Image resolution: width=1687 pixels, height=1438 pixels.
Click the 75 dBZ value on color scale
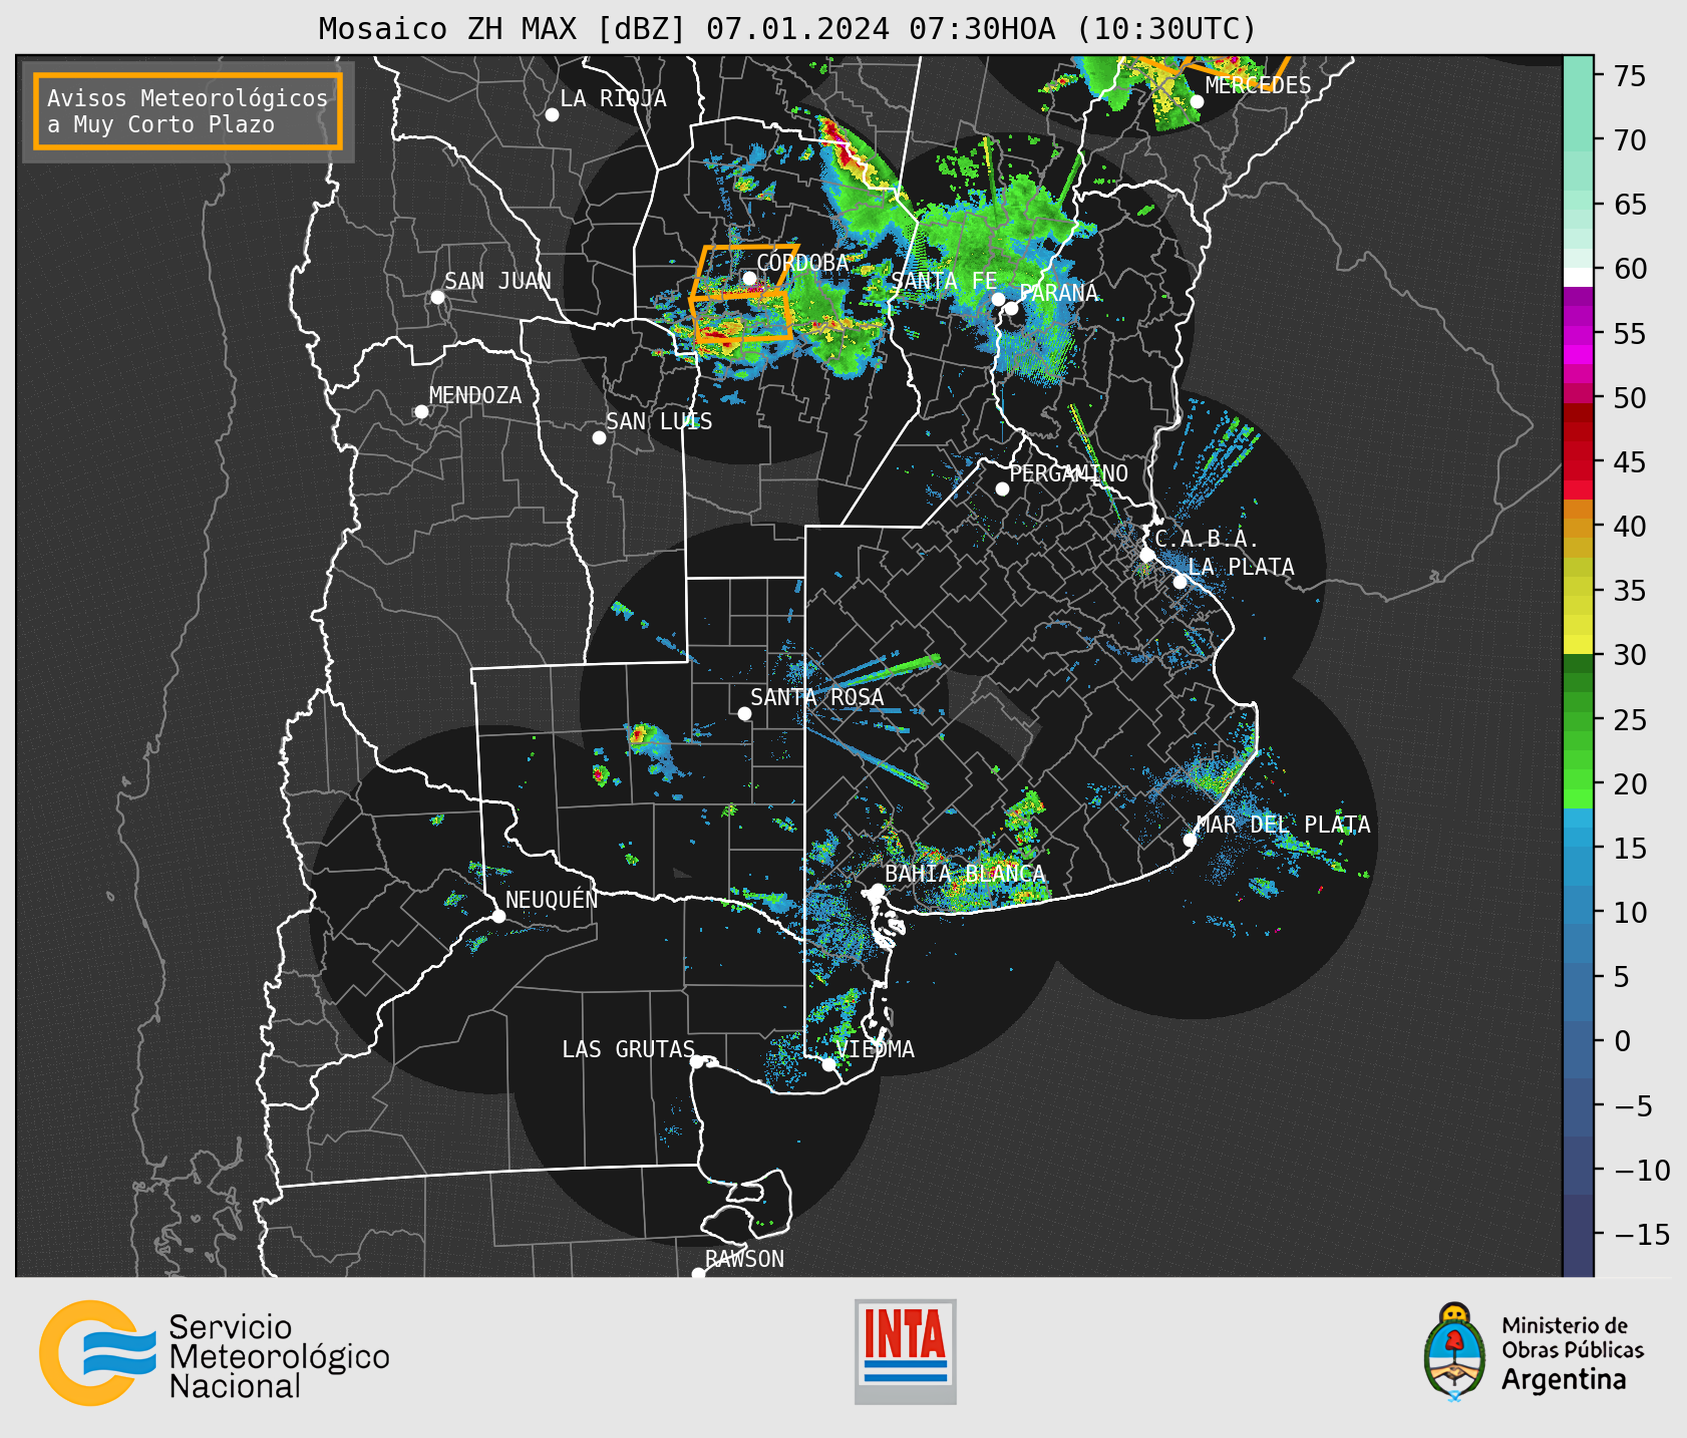point(1628,76)
